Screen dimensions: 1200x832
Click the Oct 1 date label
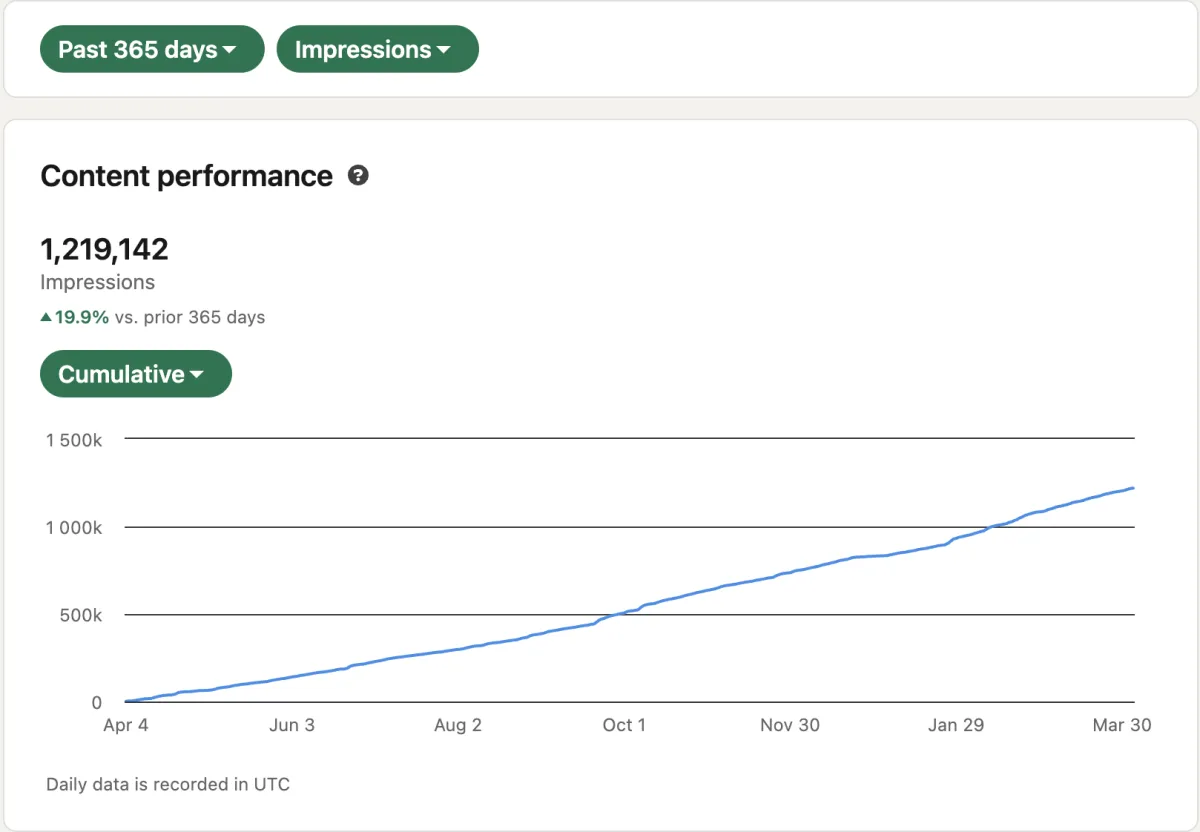624,725
